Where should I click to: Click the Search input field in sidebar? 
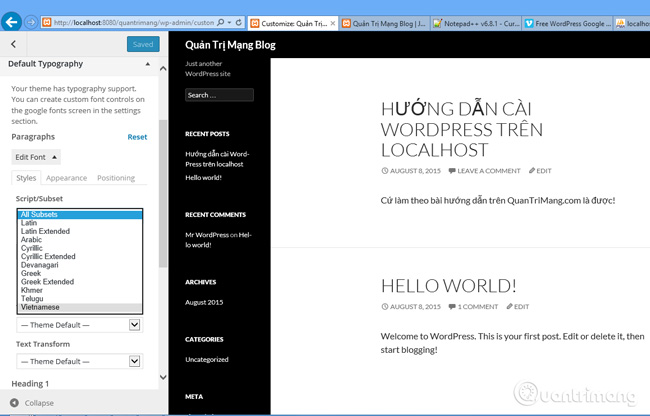pyautogui.click(x=219, y=95)
